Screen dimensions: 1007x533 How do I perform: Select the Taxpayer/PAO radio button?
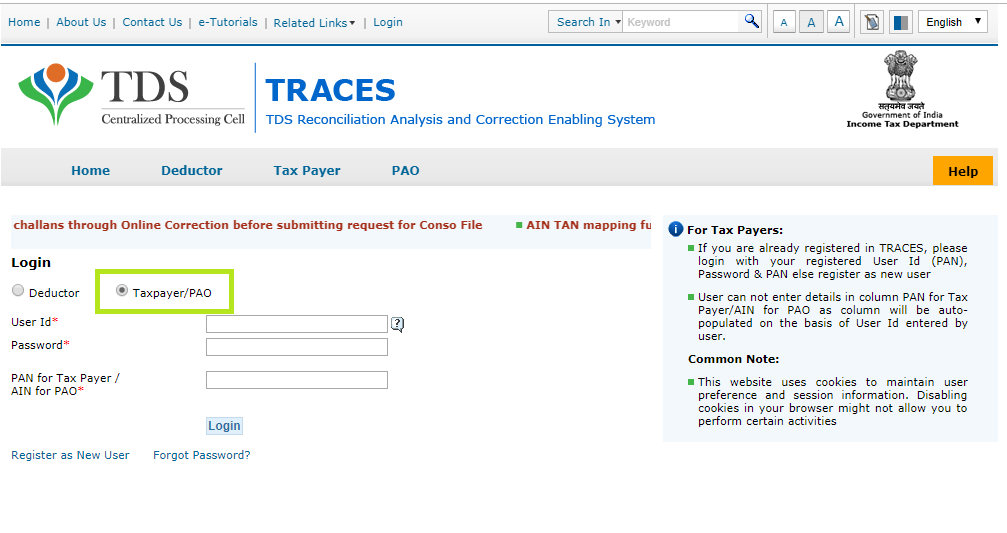pyautogui.click(x=121, y=291)
